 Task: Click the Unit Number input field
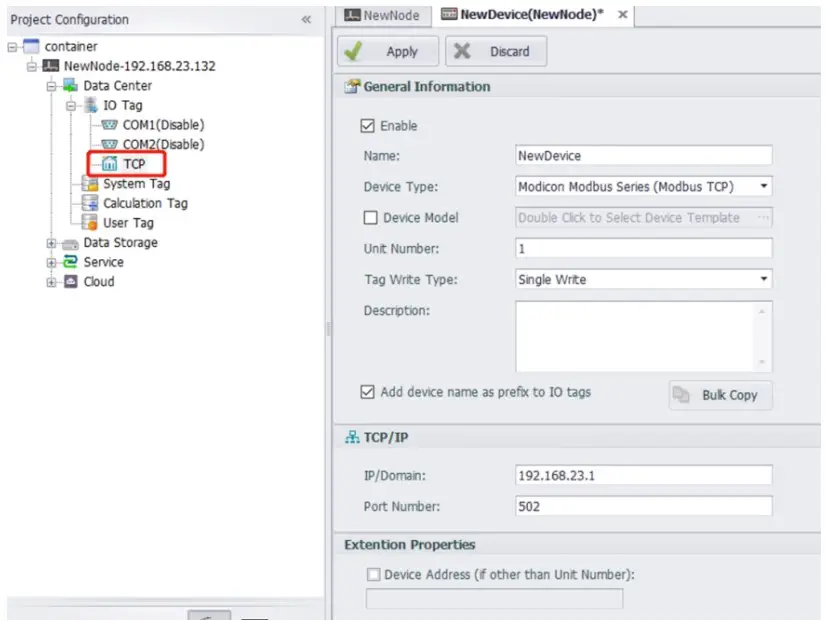643,248
